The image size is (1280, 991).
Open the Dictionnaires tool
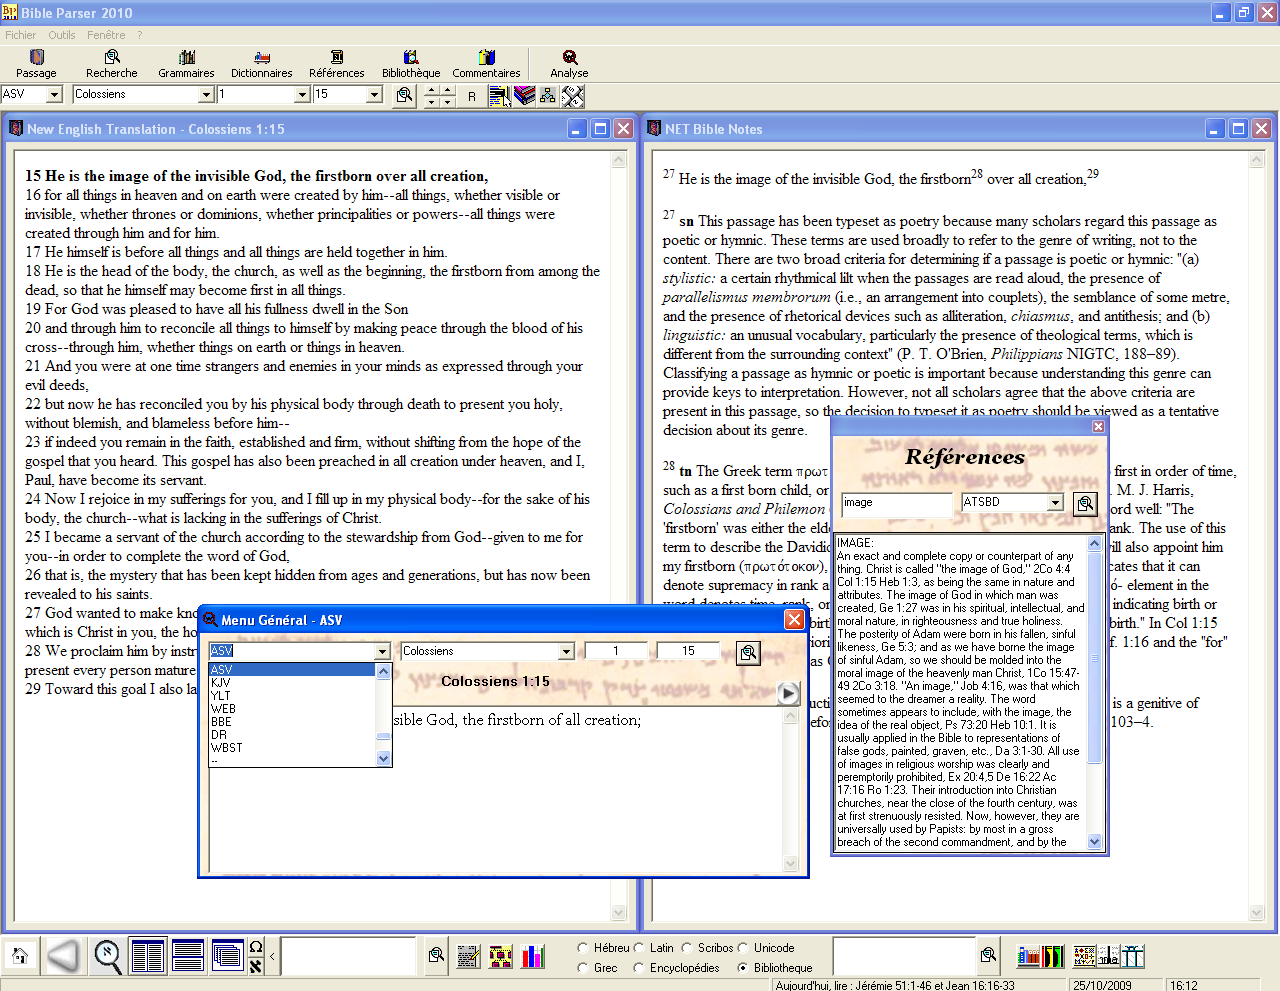(x=262, y=64)
